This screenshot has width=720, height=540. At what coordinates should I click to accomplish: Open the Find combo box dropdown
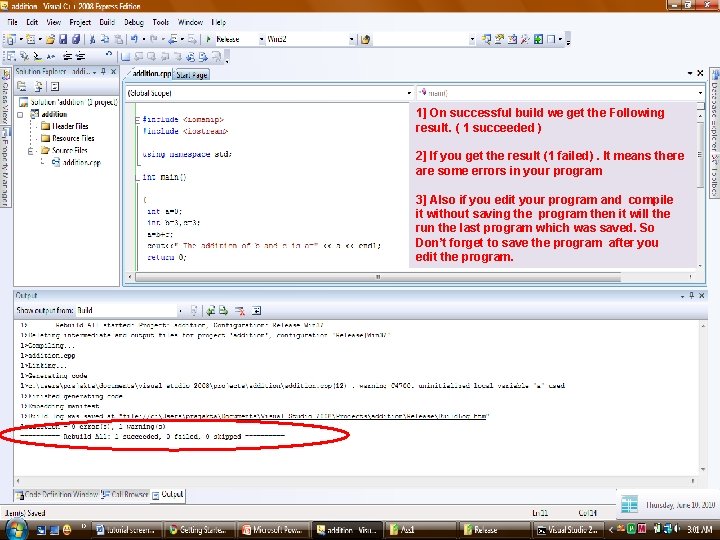pos(472,39)
